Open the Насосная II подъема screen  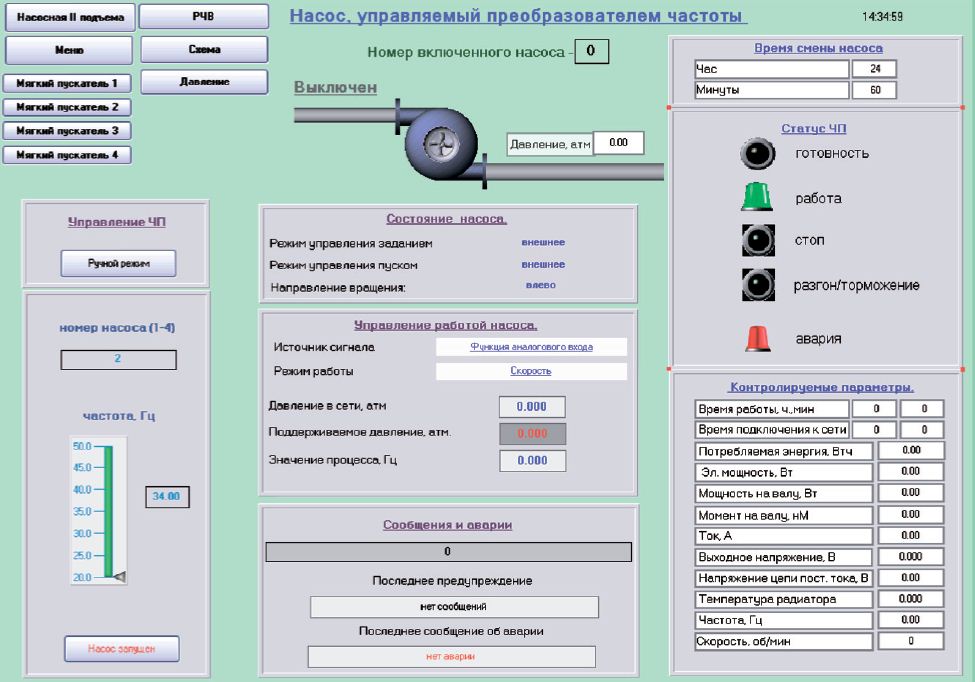pyautogui.click(x=67, y=17)
